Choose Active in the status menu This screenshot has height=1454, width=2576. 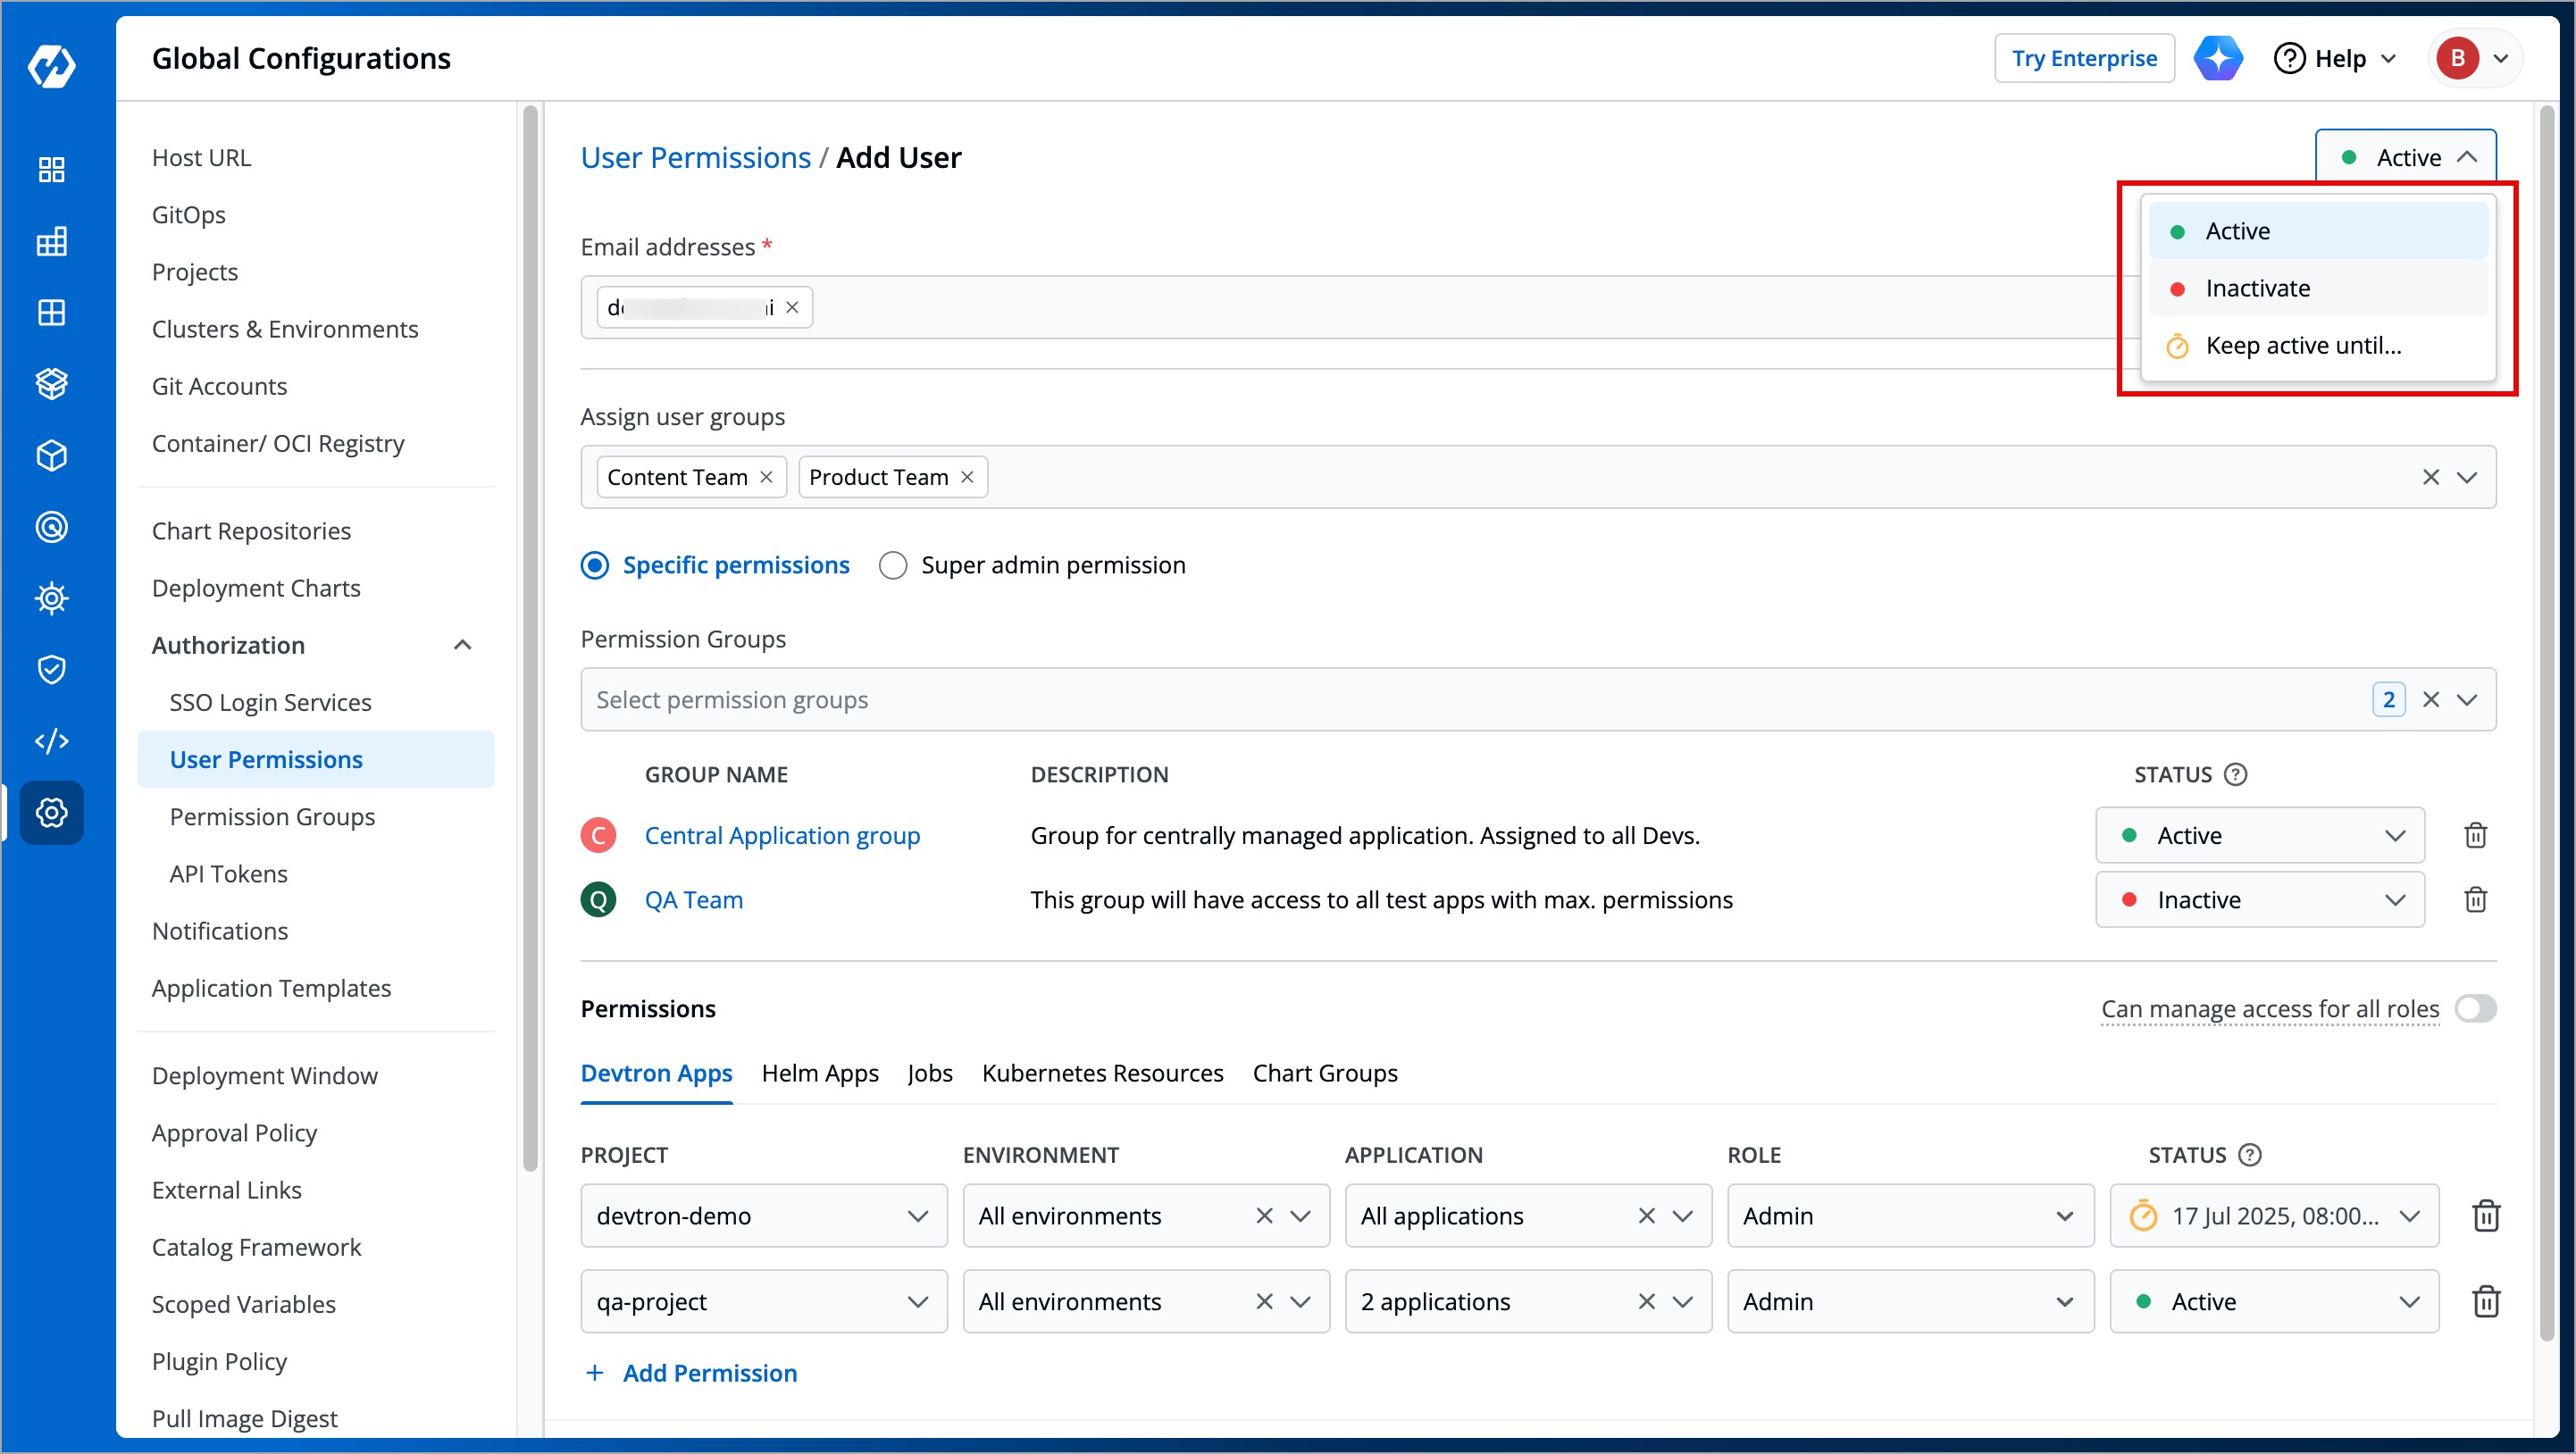(x=2317, y=231)
